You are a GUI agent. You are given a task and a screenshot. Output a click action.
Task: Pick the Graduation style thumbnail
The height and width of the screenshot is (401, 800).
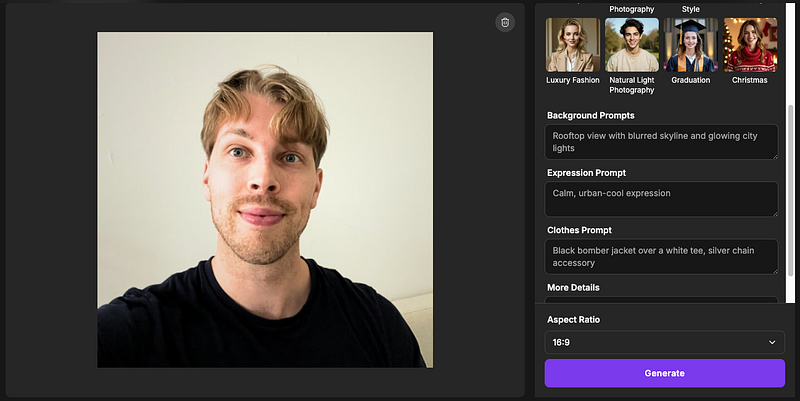[691, 45]
